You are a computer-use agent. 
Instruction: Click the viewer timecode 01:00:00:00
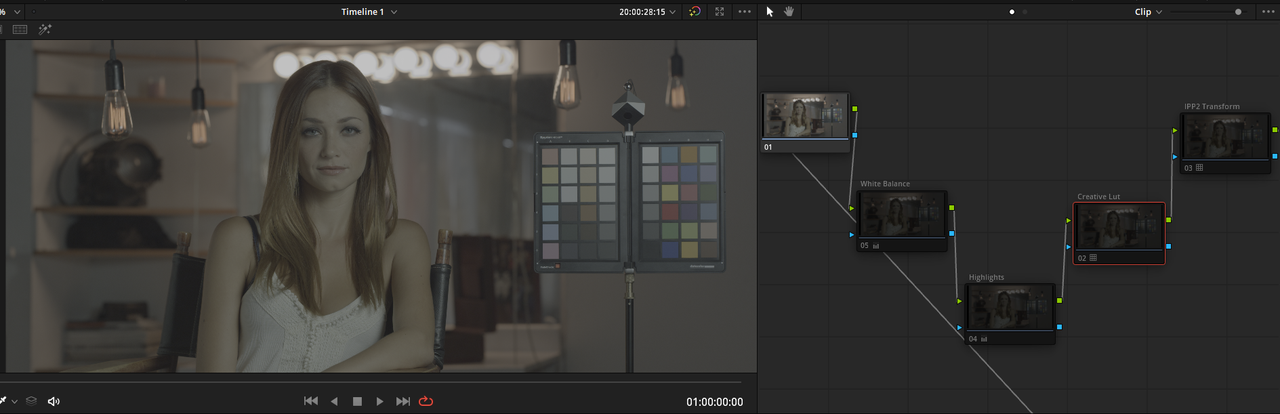714,402
